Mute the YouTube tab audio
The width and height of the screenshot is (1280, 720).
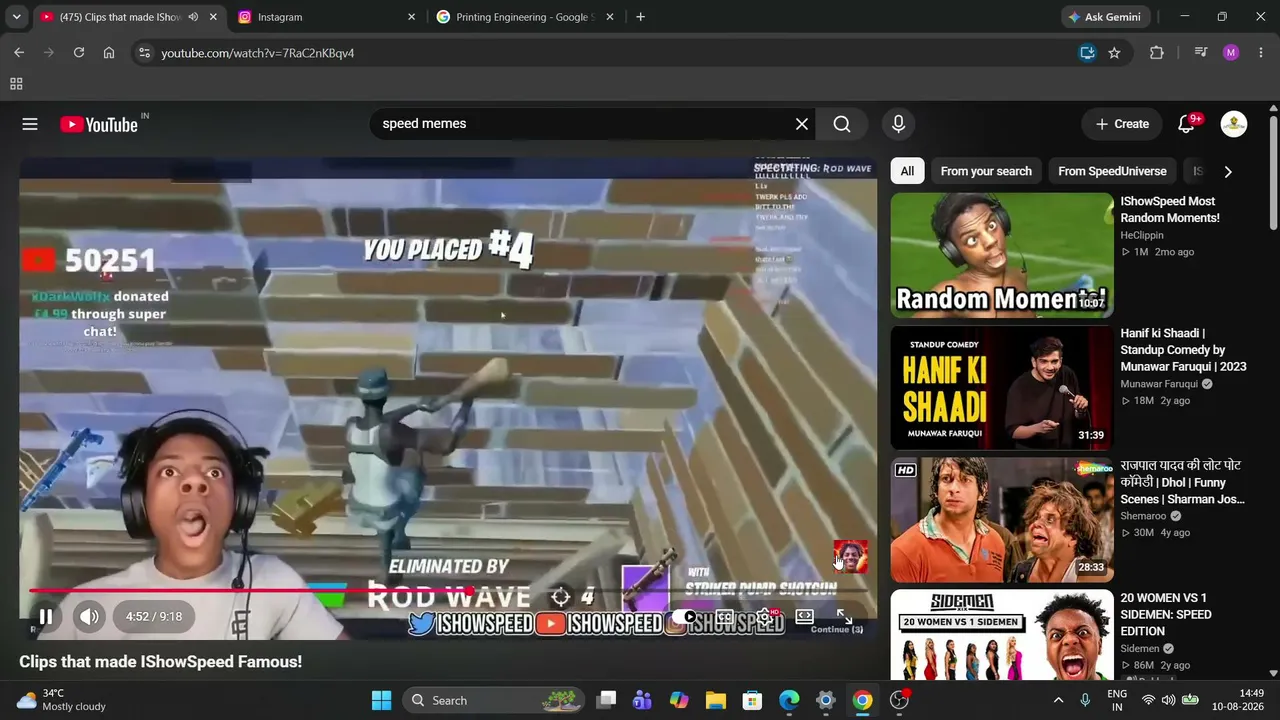pyautogui.click(x=193, y=17)
